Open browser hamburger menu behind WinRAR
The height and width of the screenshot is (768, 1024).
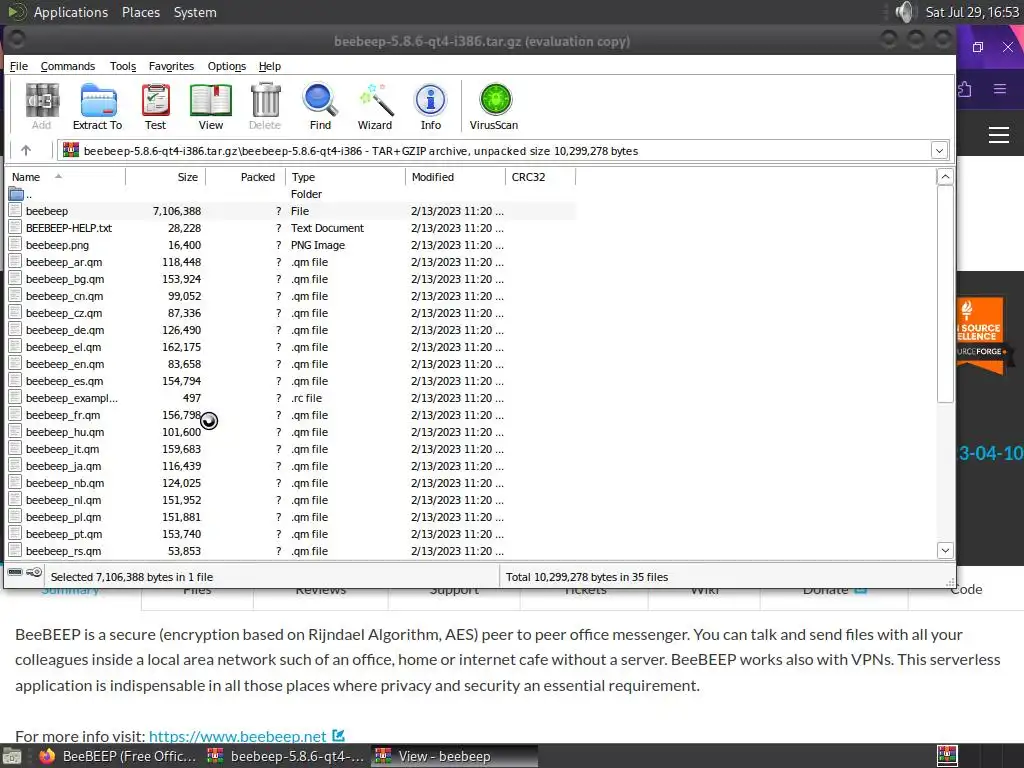tap(999, 89)
